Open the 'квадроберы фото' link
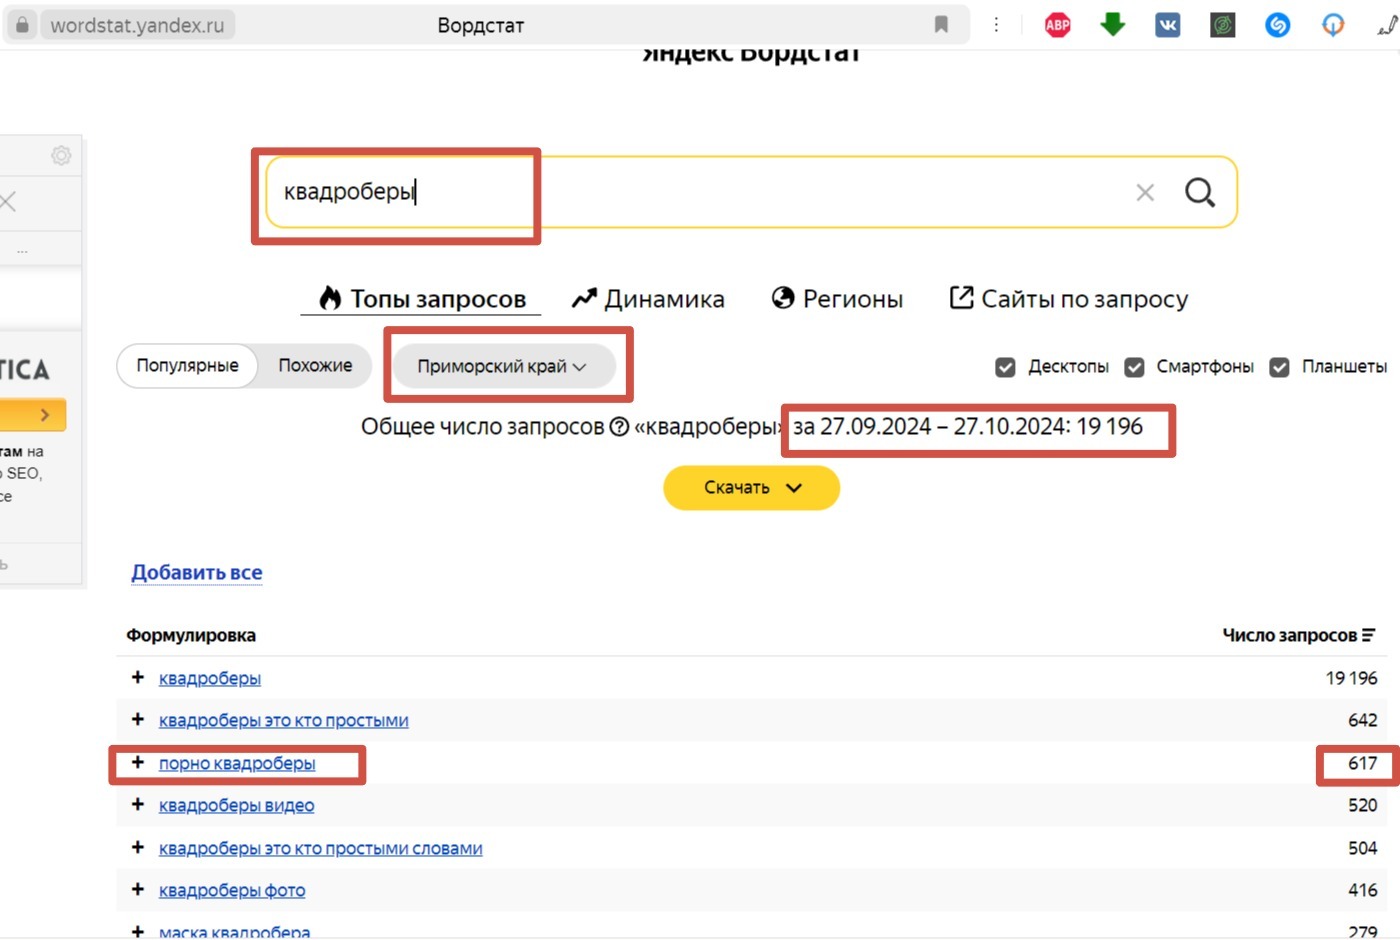This screenshot has width=1400, height=940. tap(232, 890)
